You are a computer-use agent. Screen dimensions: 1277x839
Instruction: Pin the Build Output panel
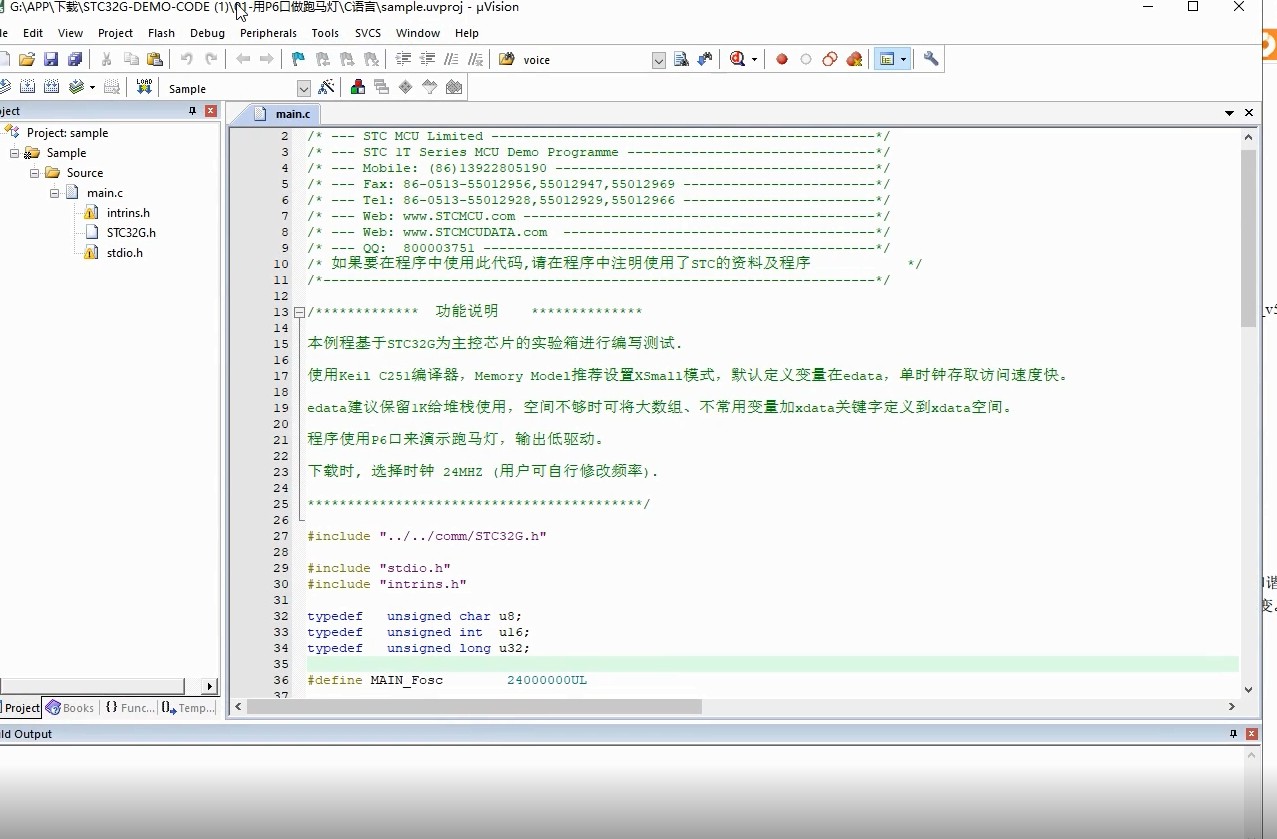pos(1233,734)
